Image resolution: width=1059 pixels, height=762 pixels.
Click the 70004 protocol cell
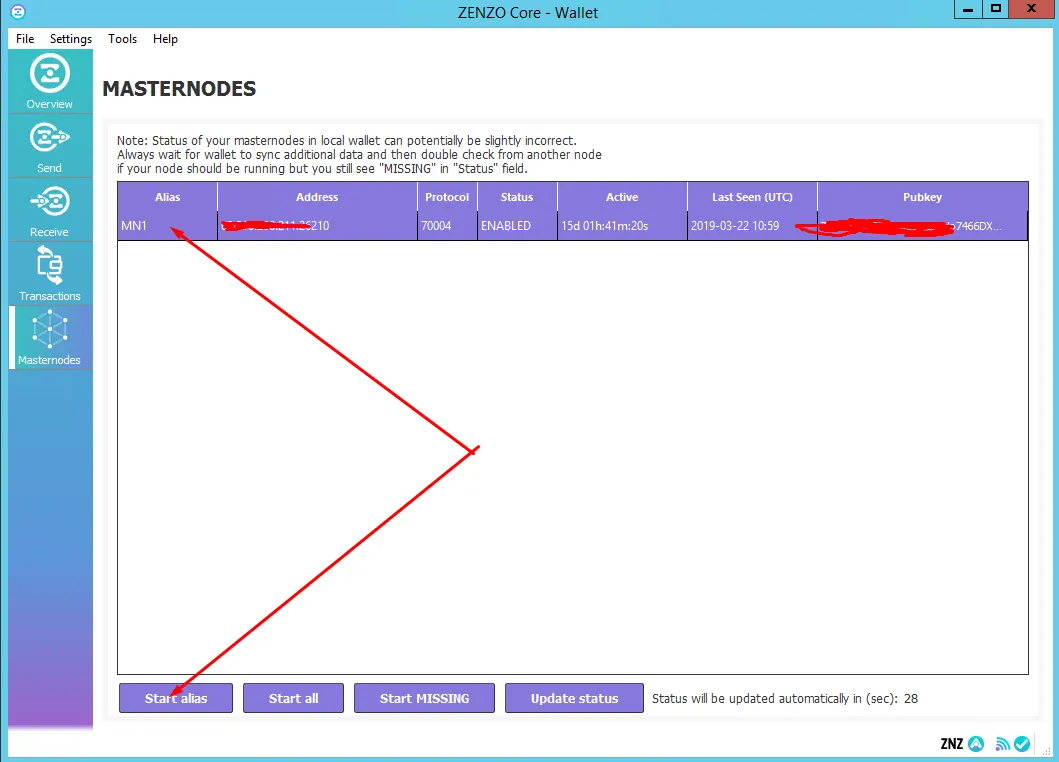(x=447, y=226)
